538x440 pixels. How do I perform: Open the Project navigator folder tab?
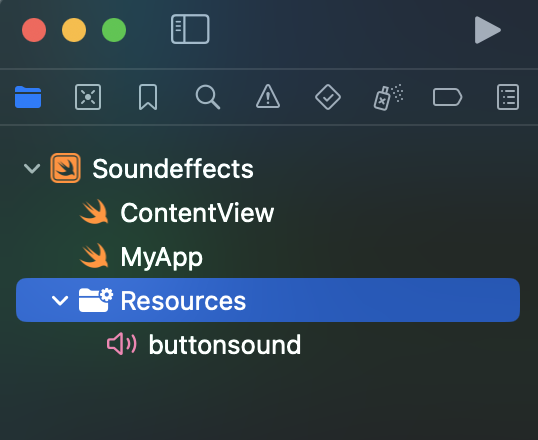pos(28,97)
